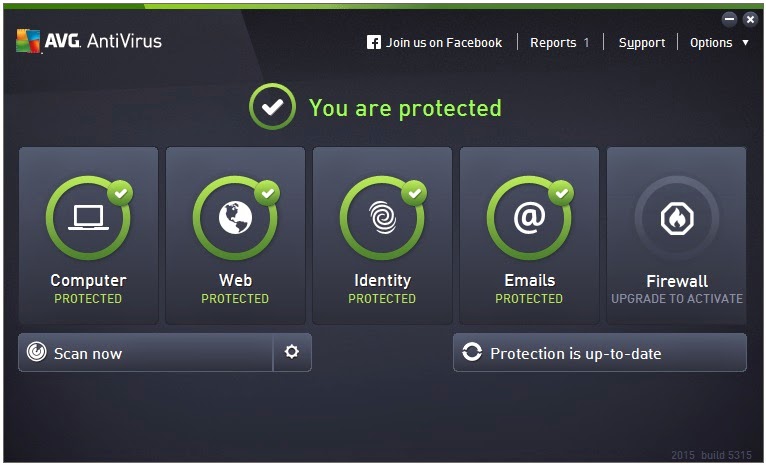The width and height of the screenshot is (766, 465).
Task: Click the Upgrade to Activate text
Action: click(677, 298)
